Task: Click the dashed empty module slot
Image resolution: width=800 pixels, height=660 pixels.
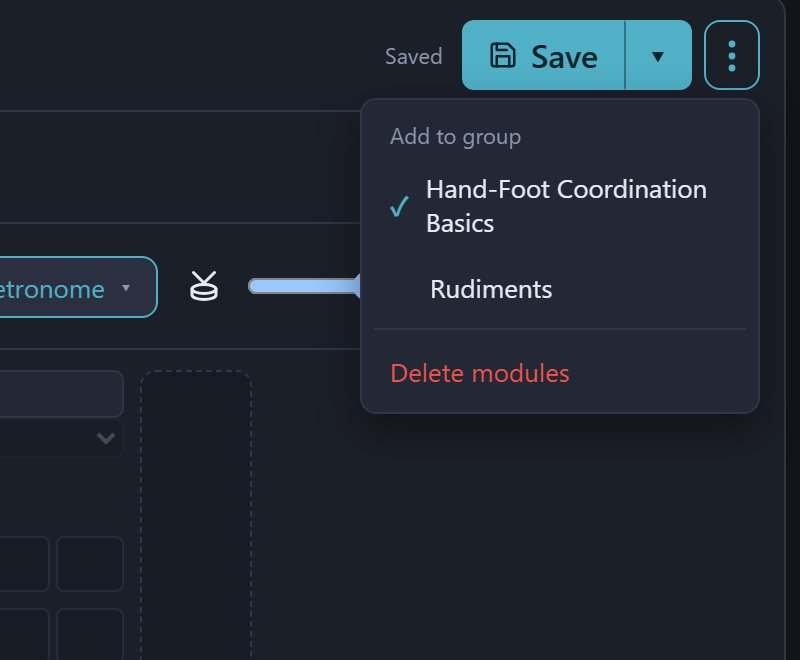Action: click(196, 515)
